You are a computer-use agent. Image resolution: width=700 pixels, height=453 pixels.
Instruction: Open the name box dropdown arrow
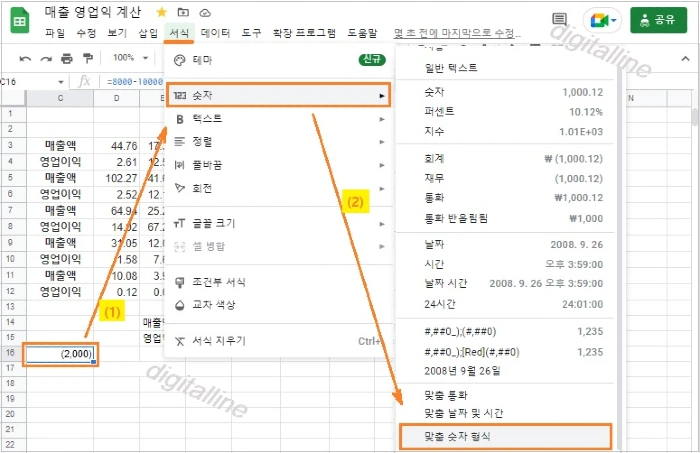pos(61,82)
